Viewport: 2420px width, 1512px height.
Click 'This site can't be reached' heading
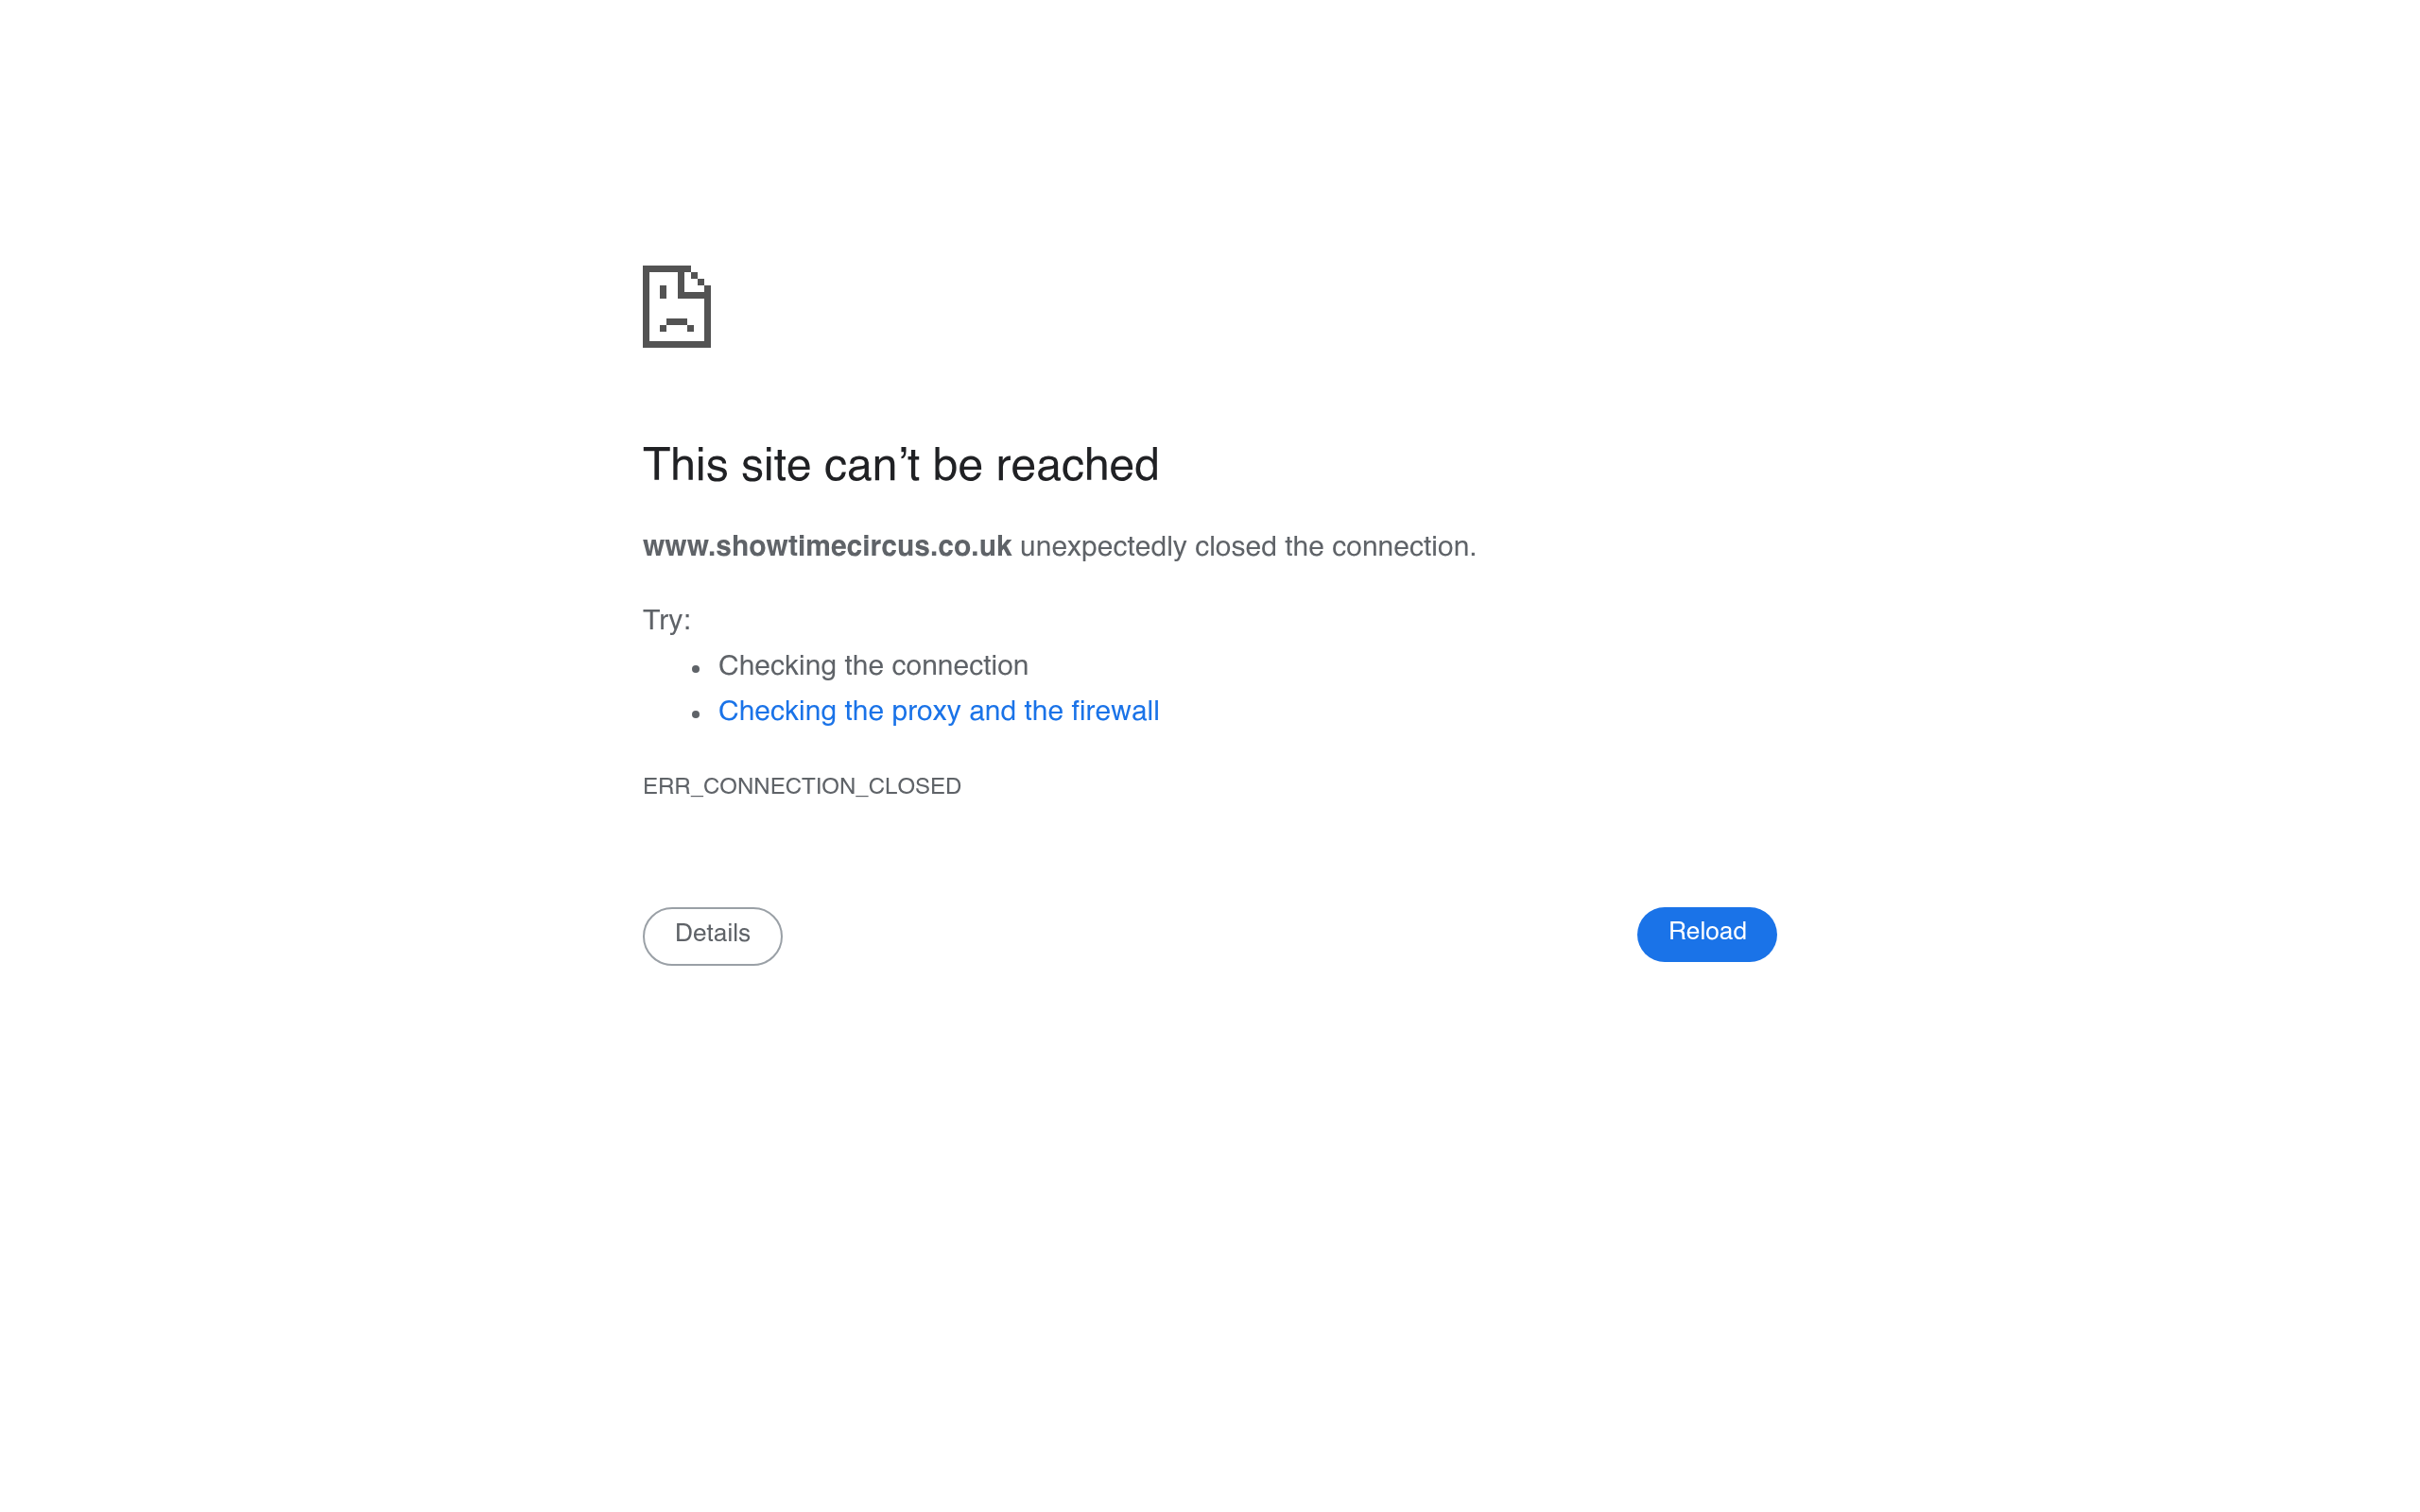[x=900, y=466]
